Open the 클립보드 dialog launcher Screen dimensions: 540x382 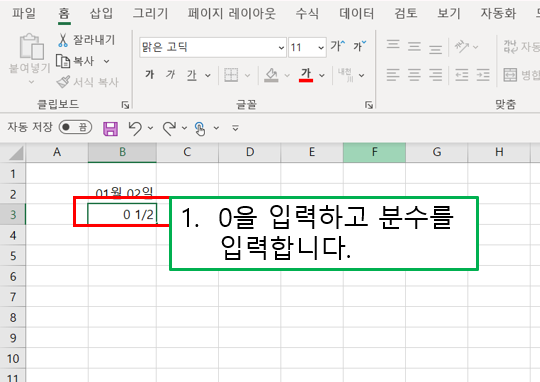(125, 105)
